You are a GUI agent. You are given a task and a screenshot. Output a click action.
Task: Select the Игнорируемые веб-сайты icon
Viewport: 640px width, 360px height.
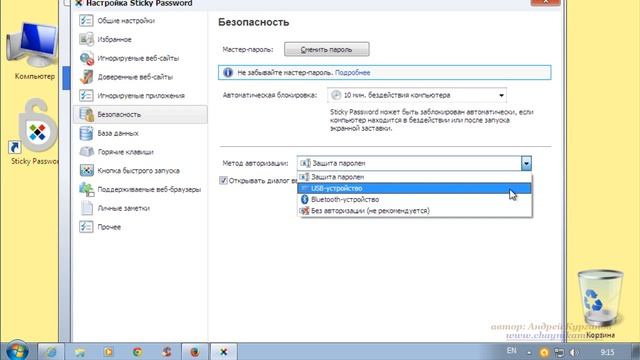coord(86,58)
